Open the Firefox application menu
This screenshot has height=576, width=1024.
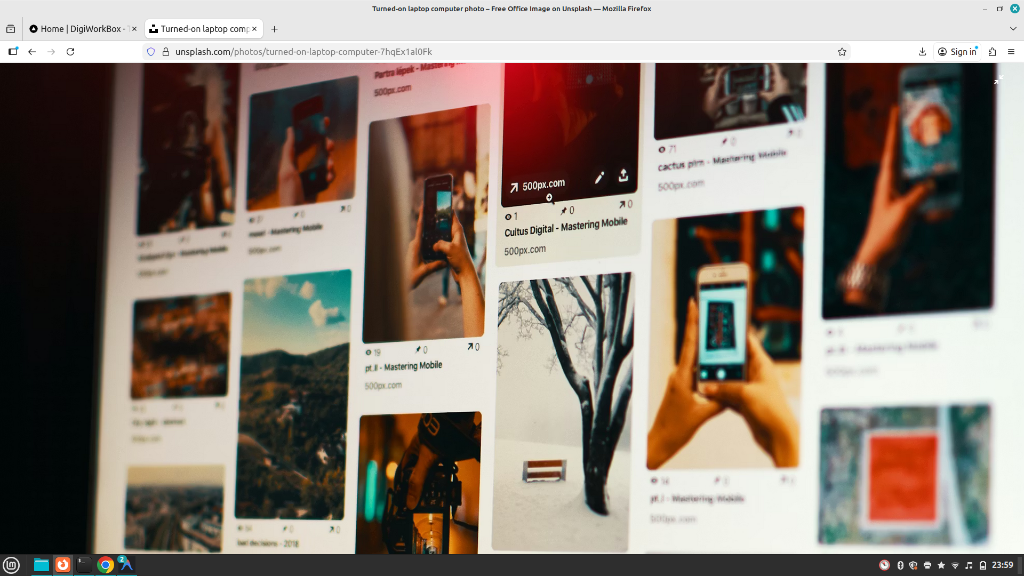point(1011,51)
